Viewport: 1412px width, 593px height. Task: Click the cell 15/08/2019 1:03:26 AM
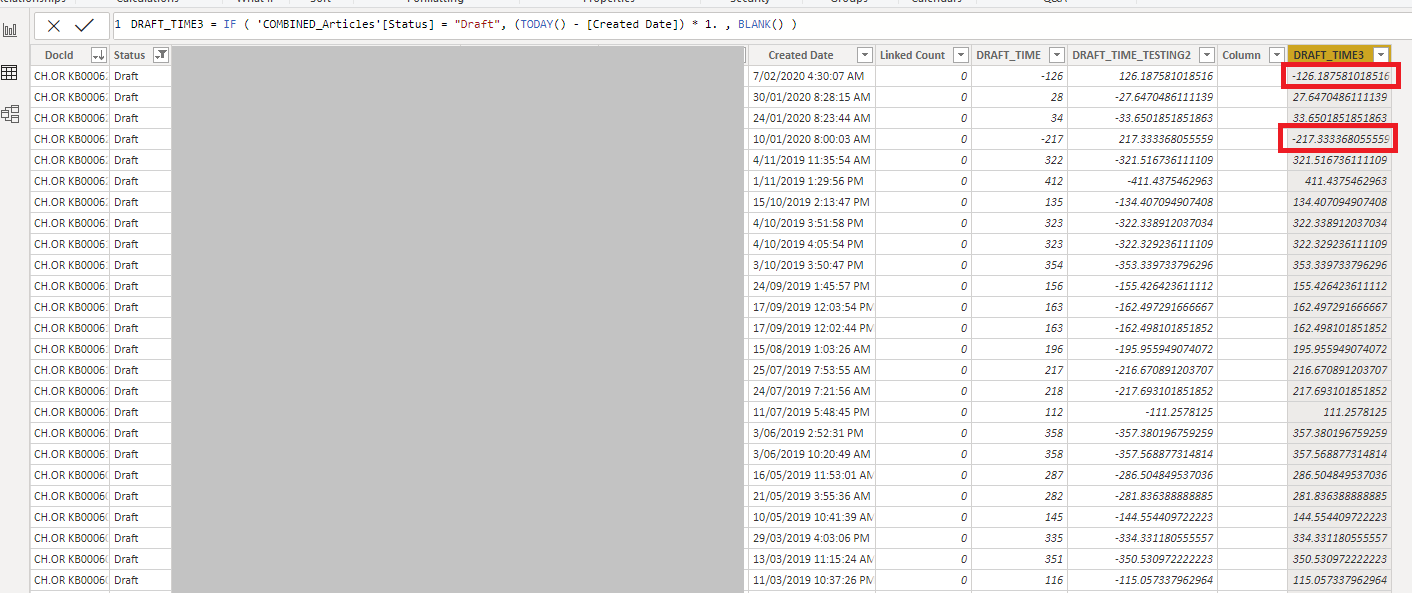click(x=811, y=349)
